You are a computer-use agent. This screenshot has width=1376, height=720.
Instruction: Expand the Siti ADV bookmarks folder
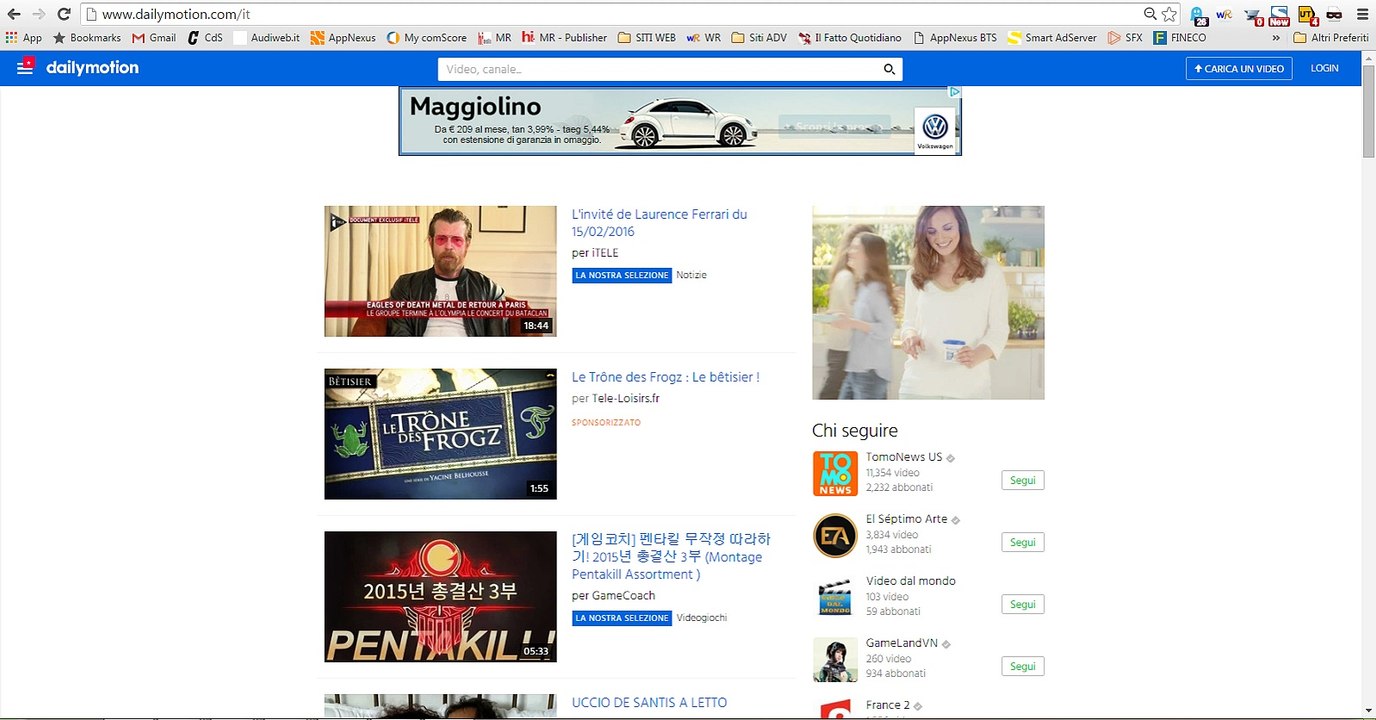pos(759,38)
